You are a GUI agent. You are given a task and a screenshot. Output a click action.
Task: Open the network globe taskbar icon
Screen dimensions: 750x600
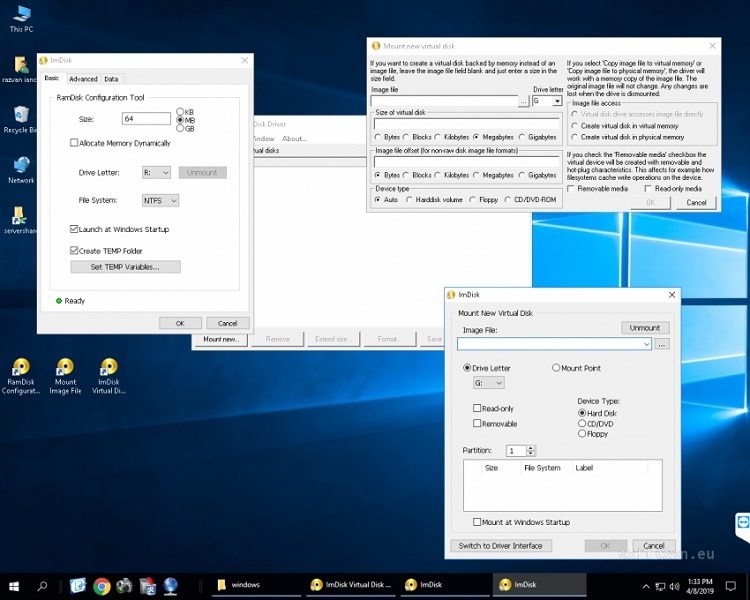170,586
